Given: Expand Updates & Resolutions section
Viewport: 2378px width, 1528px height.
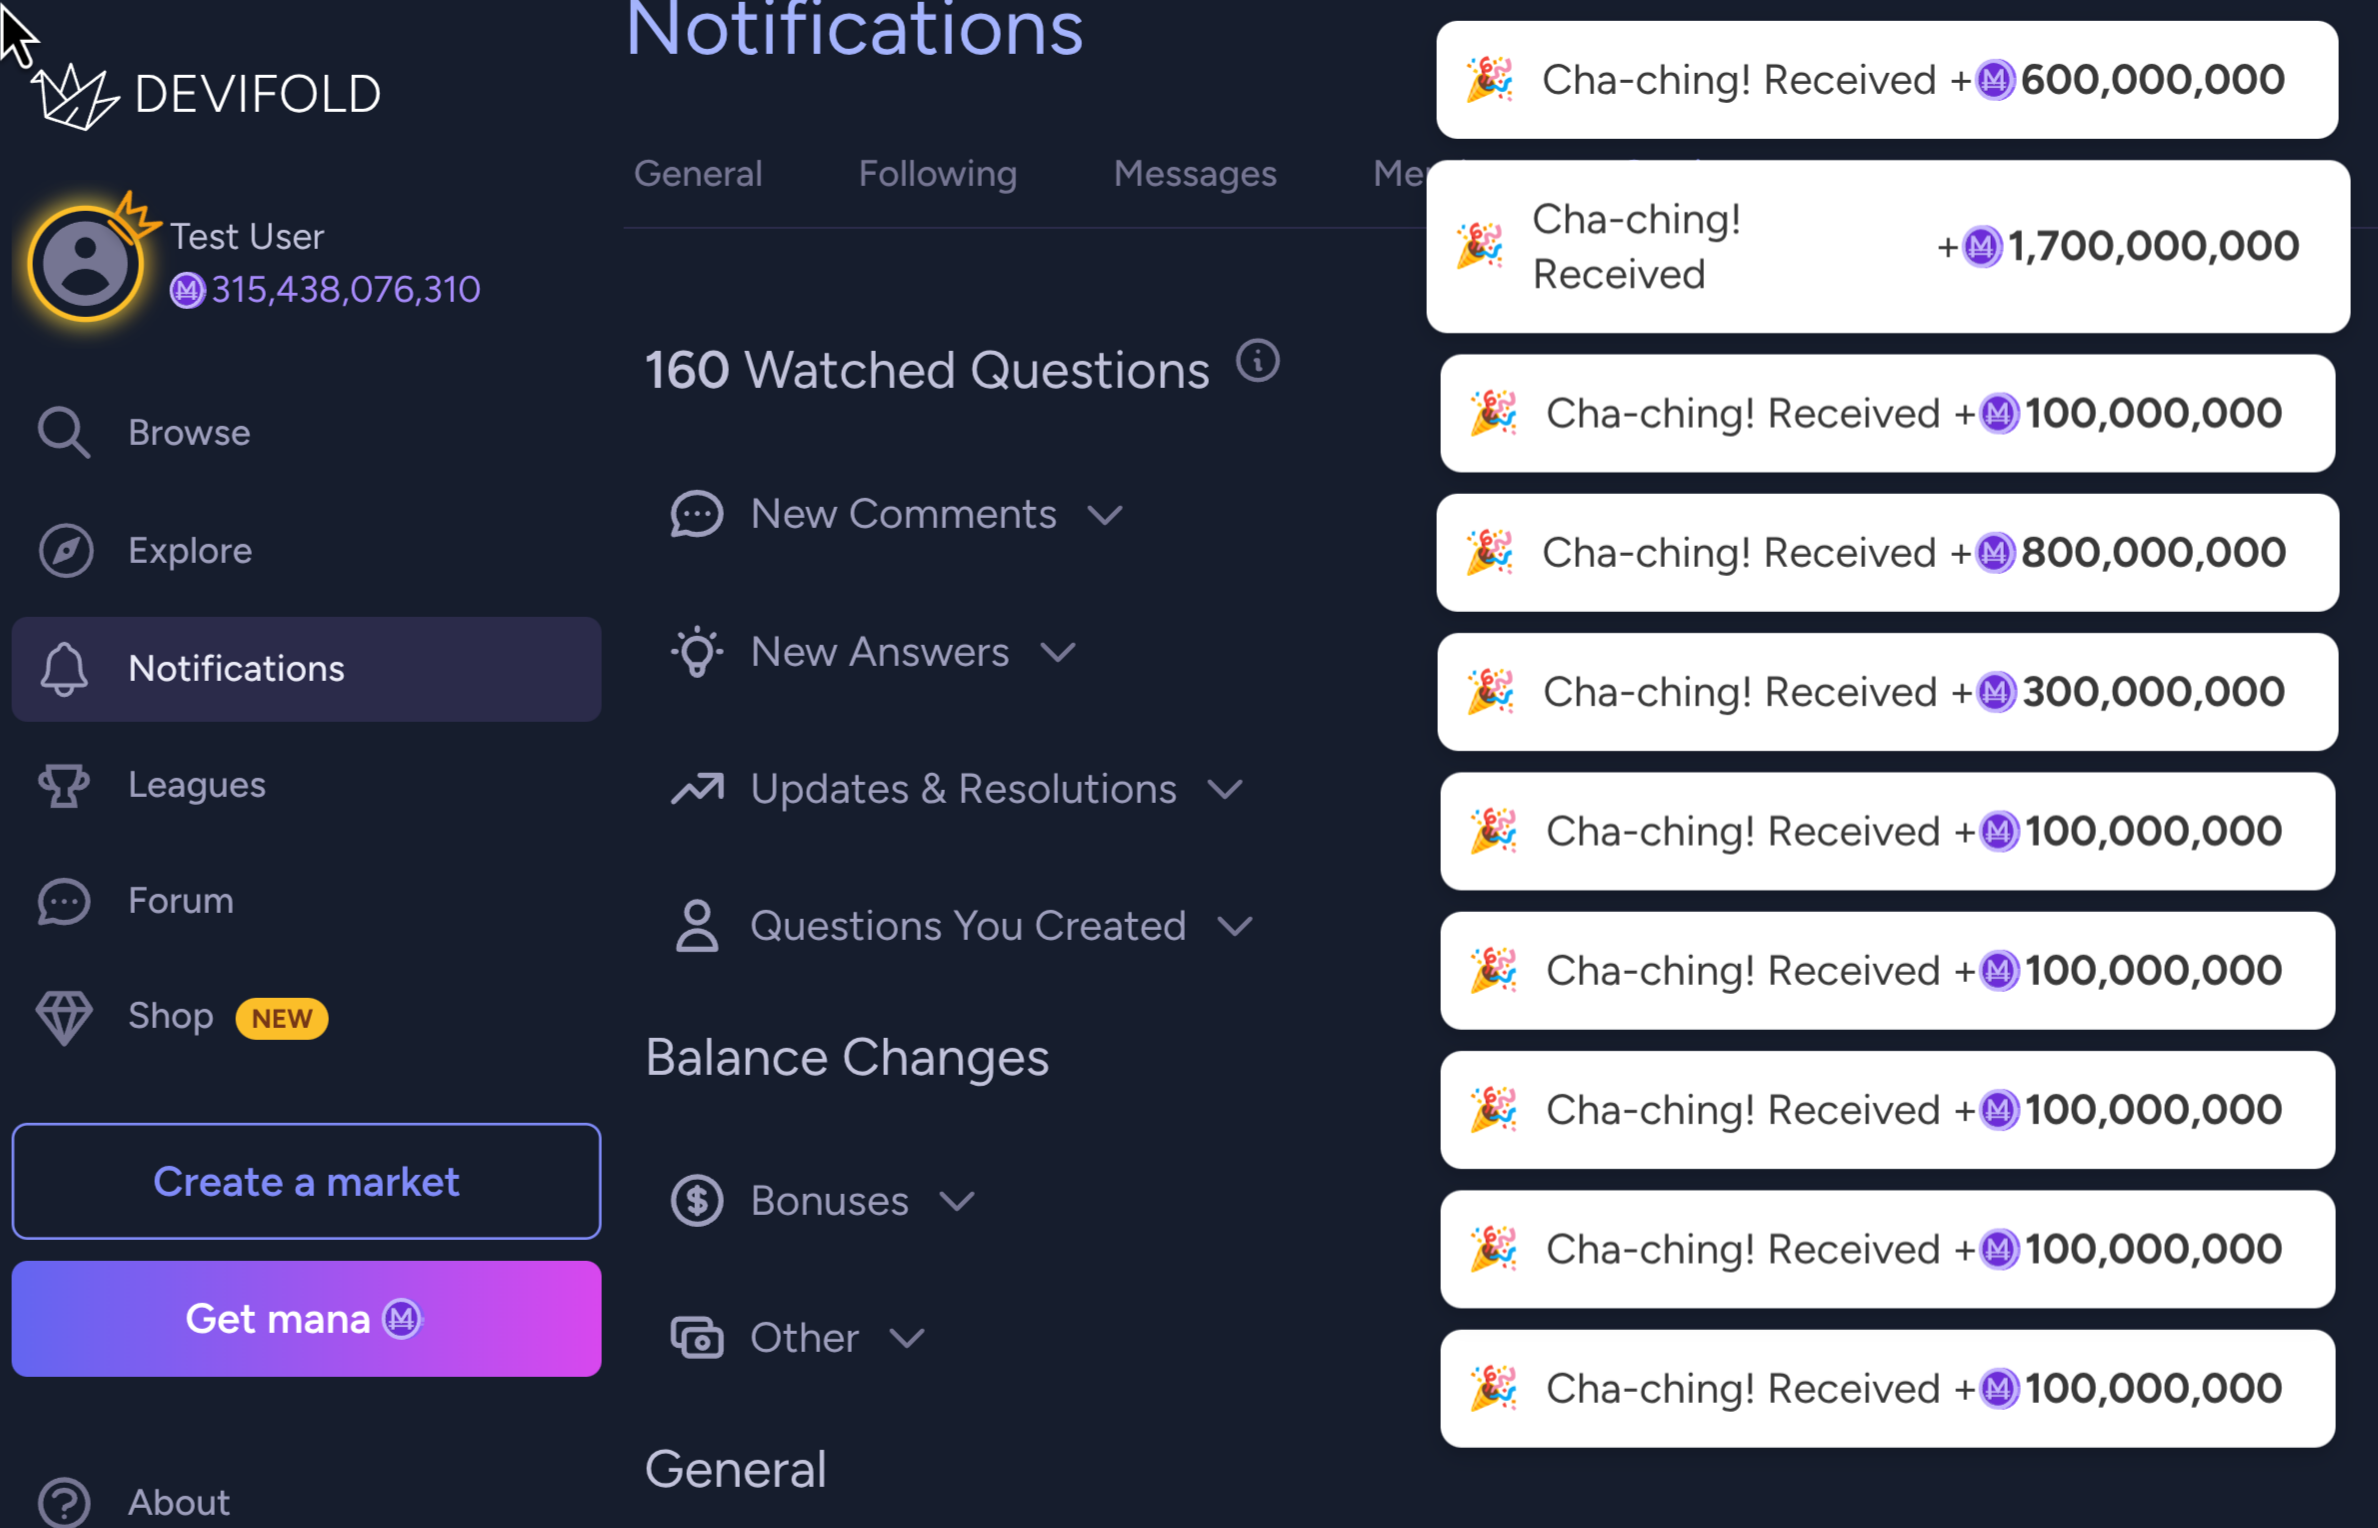Looking at the screenshot, I should pos(1225,790).
